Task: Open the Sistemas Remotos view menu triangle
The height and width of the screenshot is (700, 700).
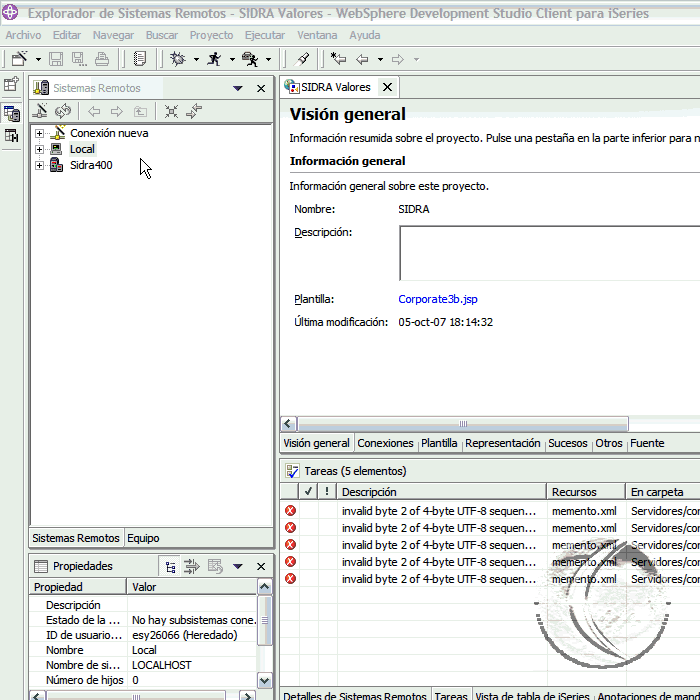Action: 238,88
